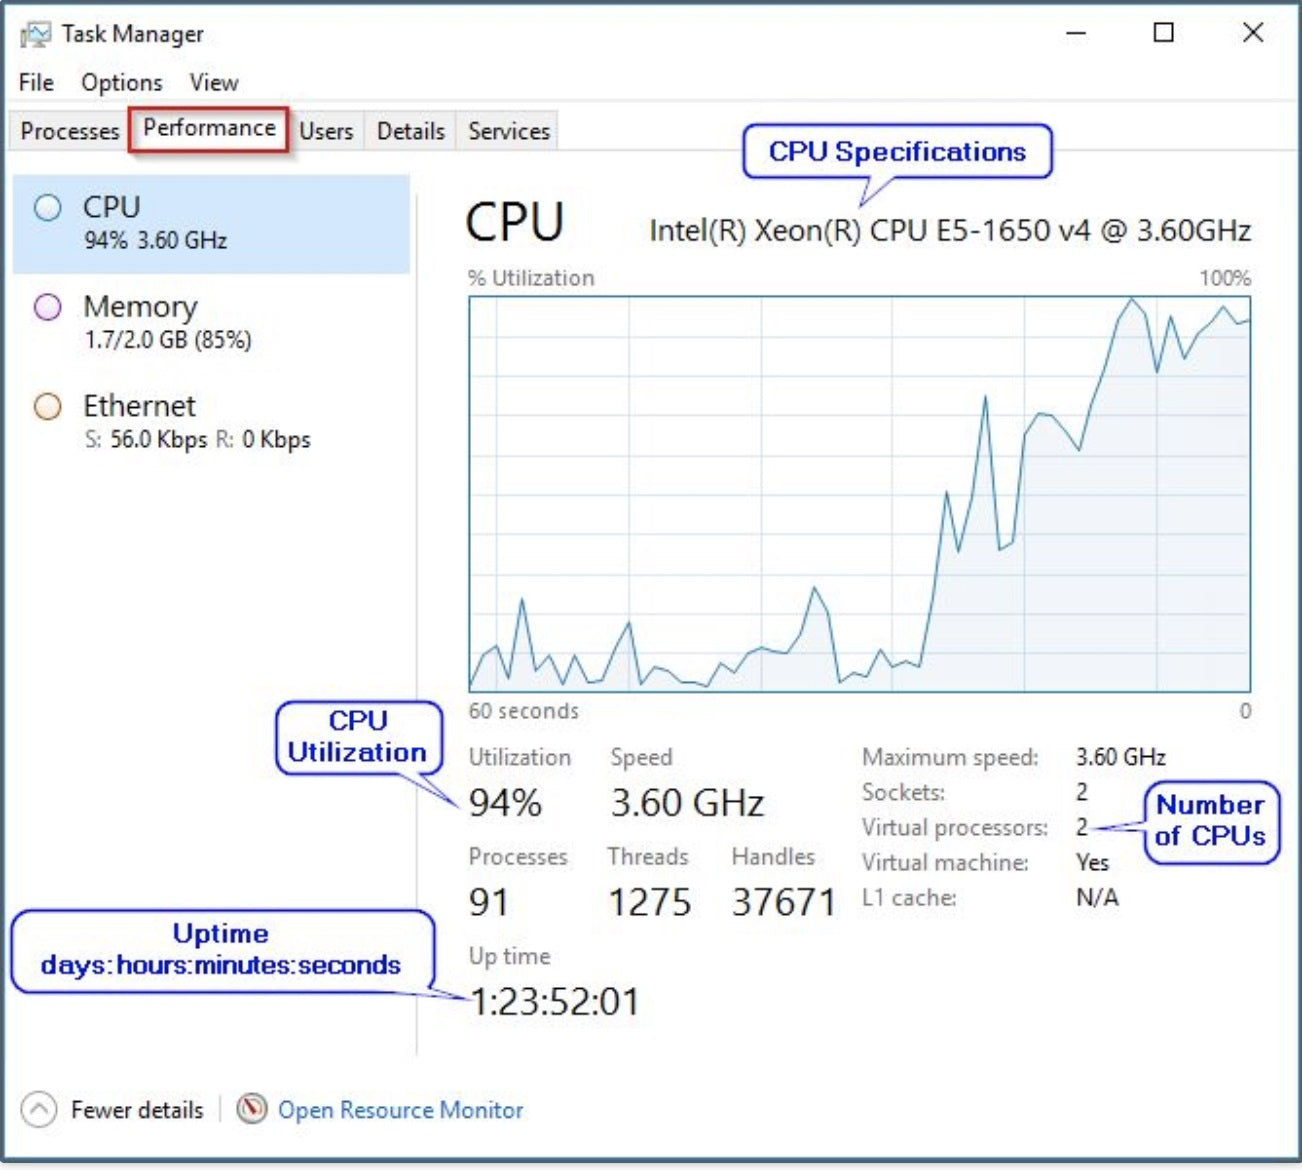Switch to the Users tab
This screenshot has width=1302, height=1170.
pos(326,131)
